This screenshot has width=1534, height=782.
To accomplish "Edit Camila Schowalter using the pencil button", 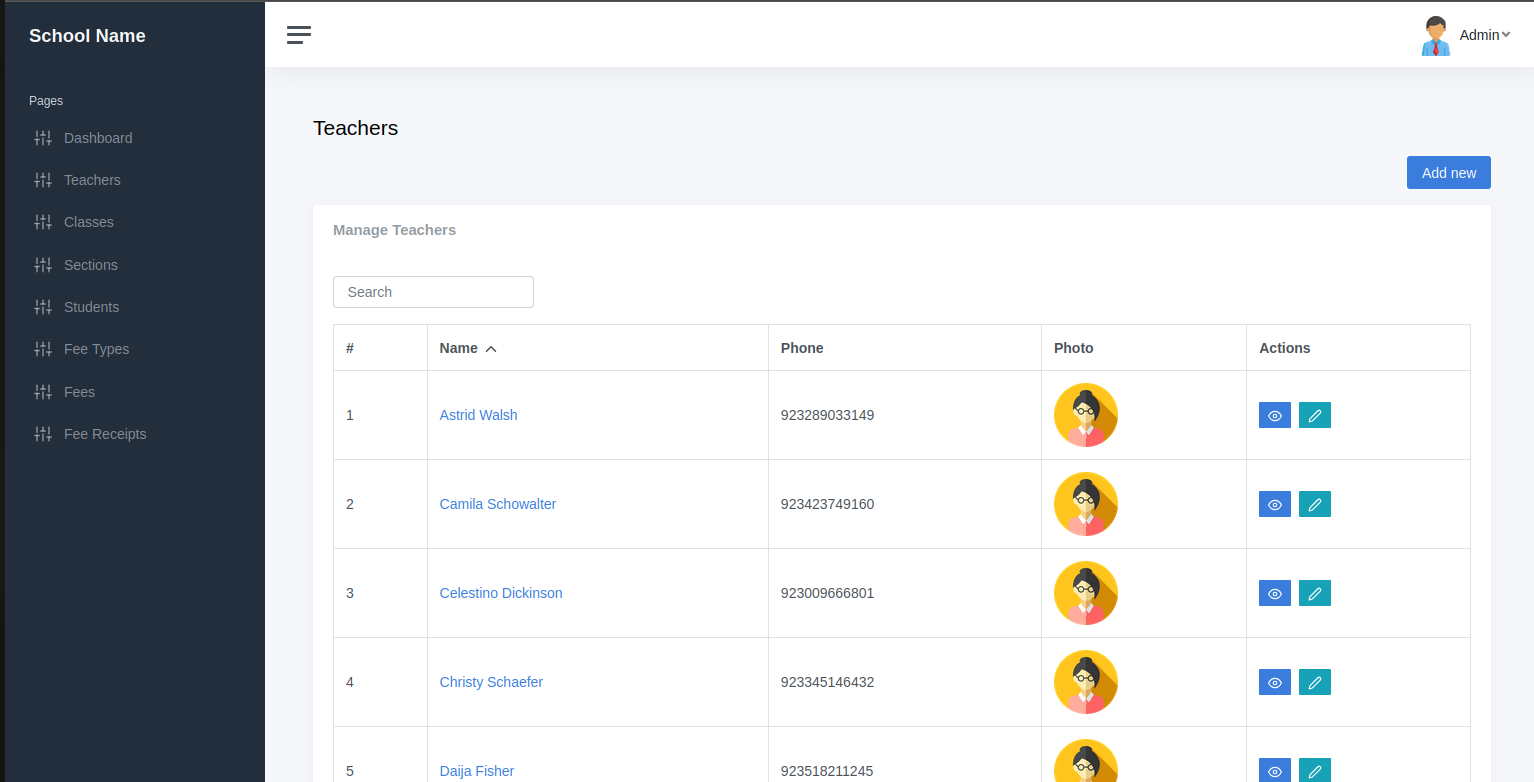I will pos(1315,504).
